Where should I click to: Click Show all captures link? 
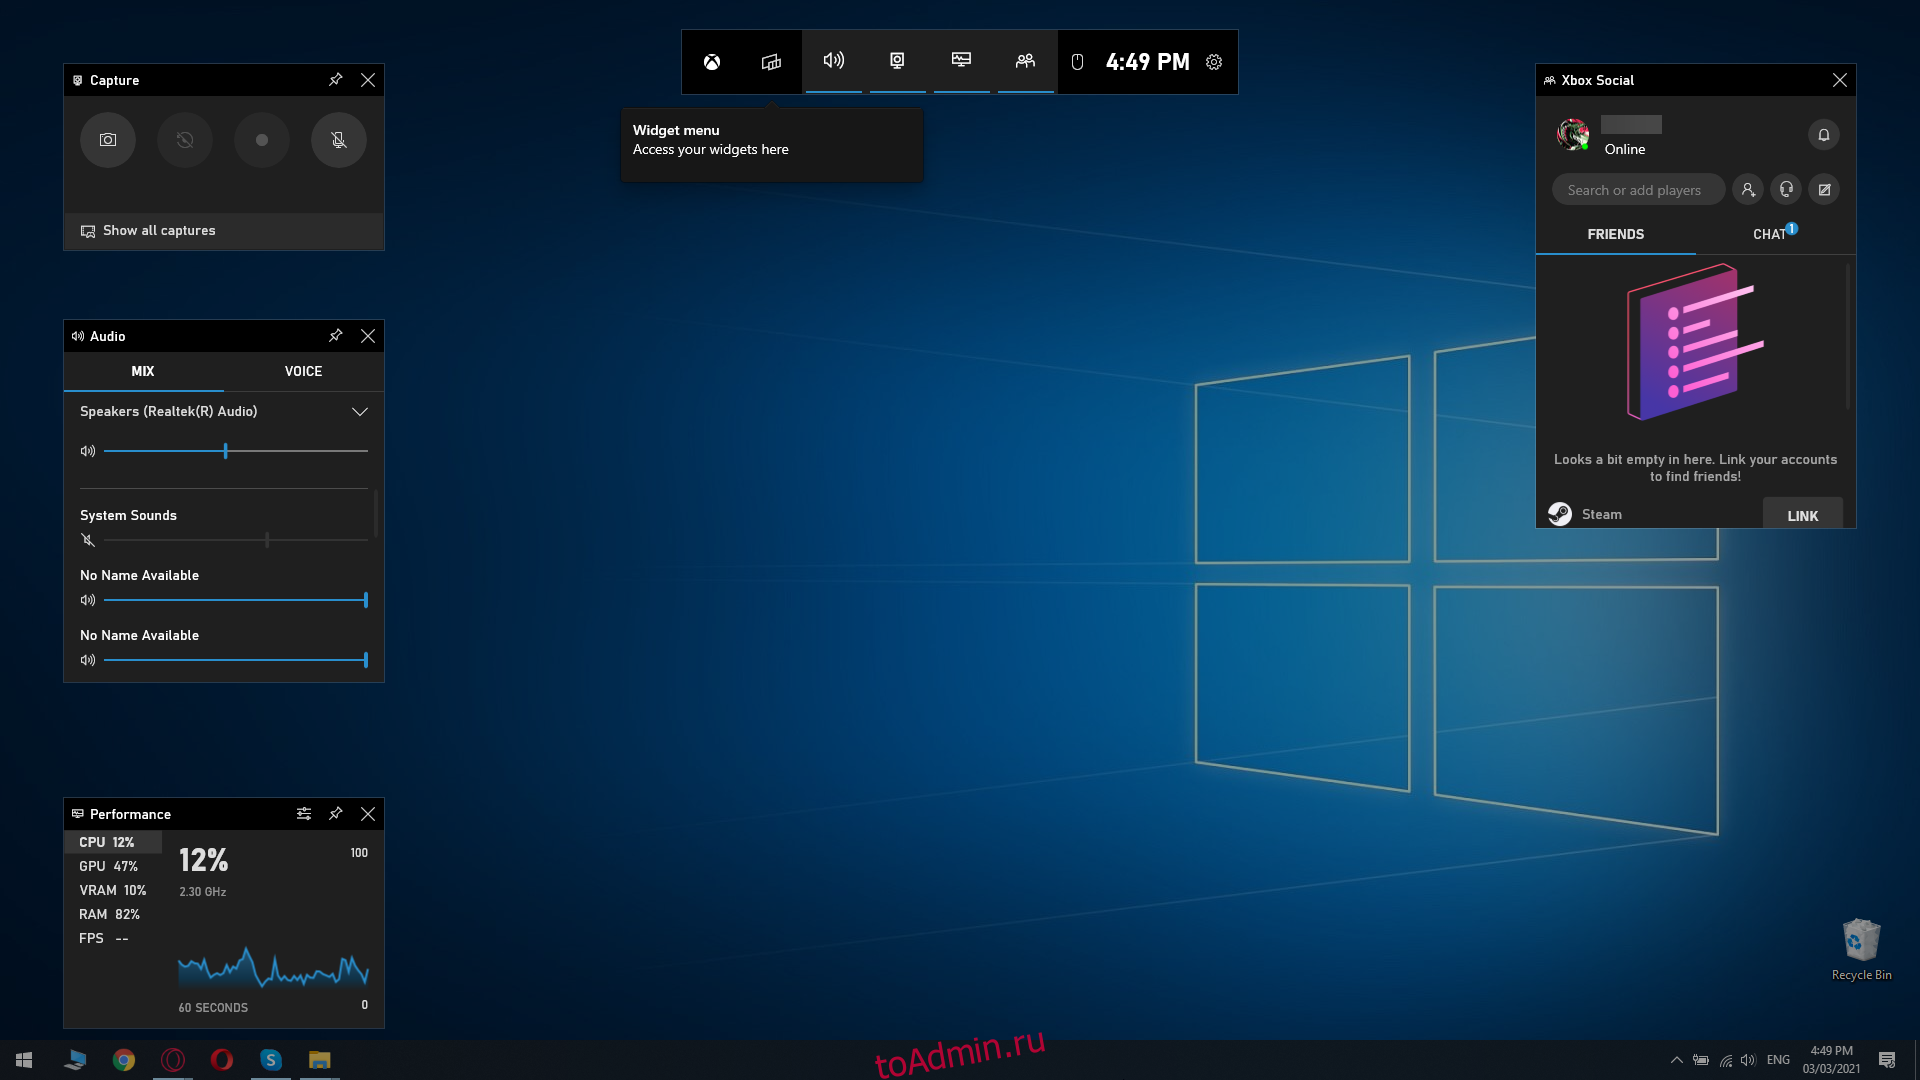coord(158,231)
